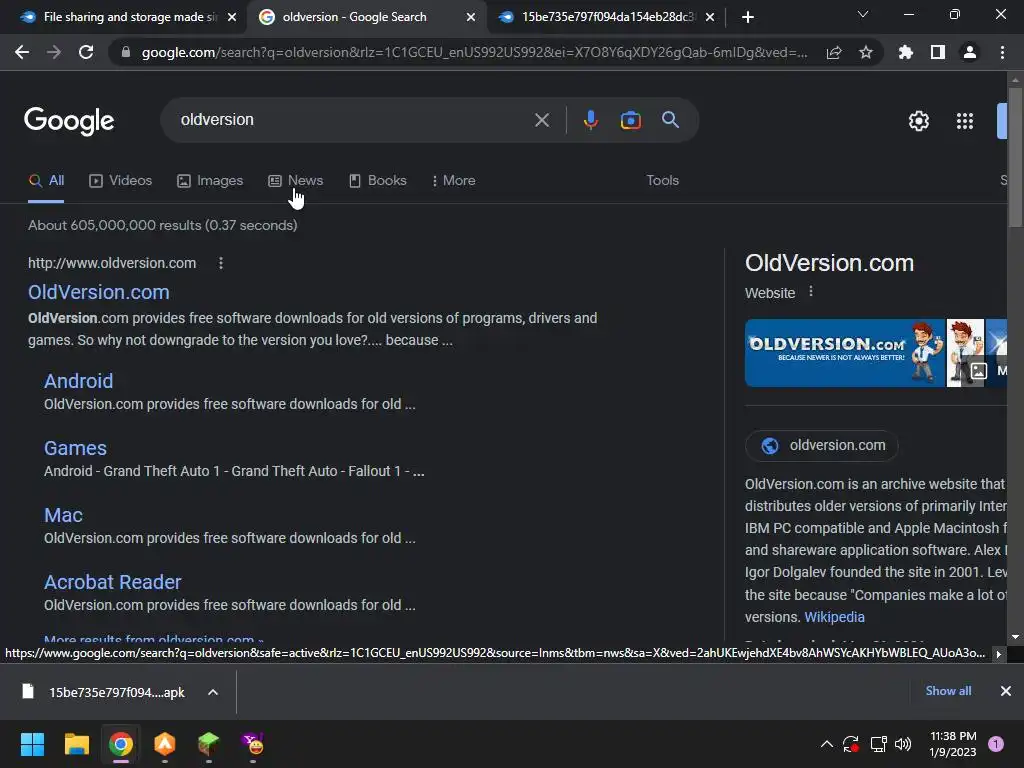Open the Acrobat Reader sitelink
The width and height of the screenshot is (1024, 768).
pyautogui.click(x=112, y=583)
